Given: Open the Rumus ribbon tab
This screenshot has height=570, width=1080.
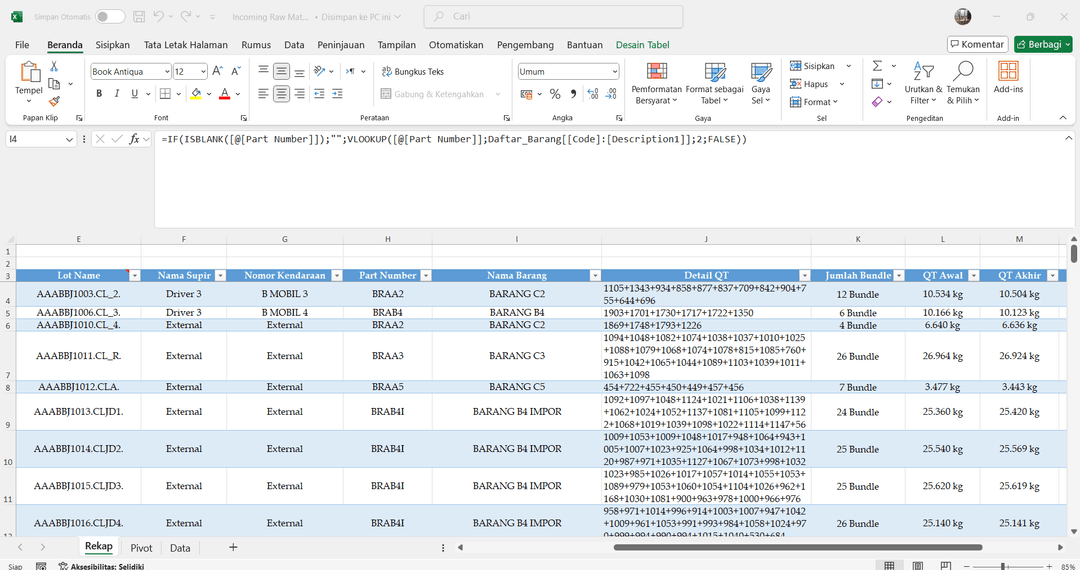Looking at the screenshot, I should click(256, 45).
